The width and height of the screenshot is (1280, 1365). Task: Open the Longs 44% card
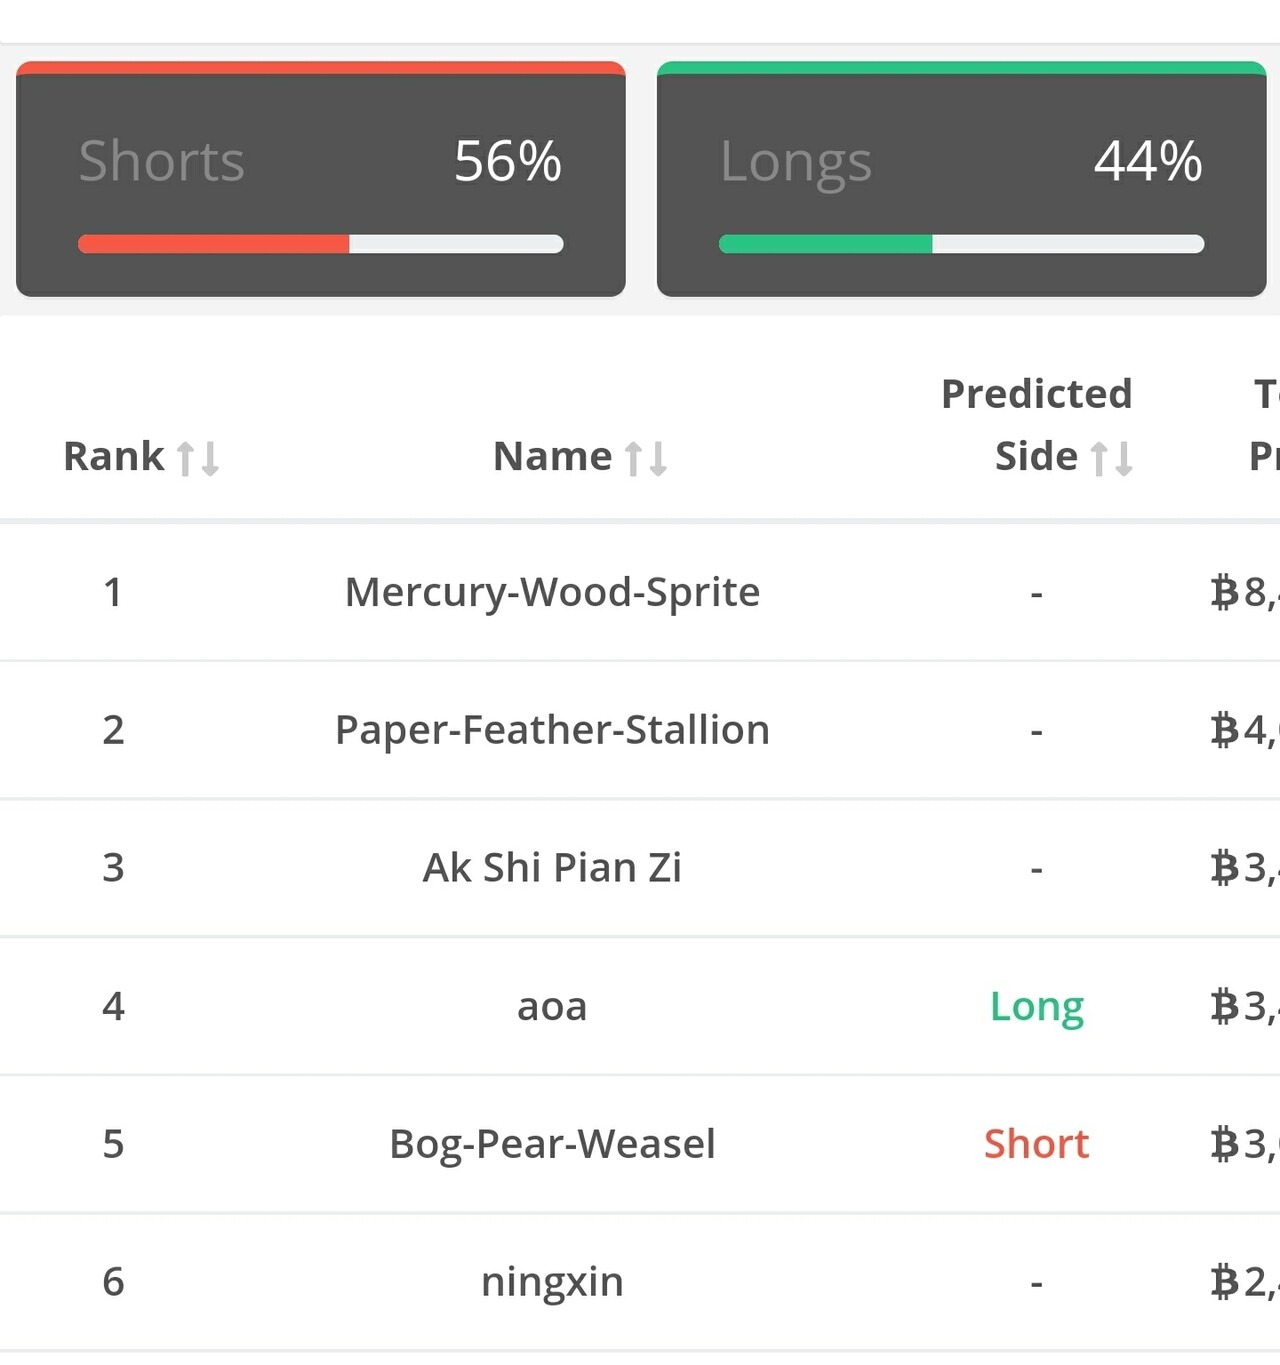tap(961, 180)
